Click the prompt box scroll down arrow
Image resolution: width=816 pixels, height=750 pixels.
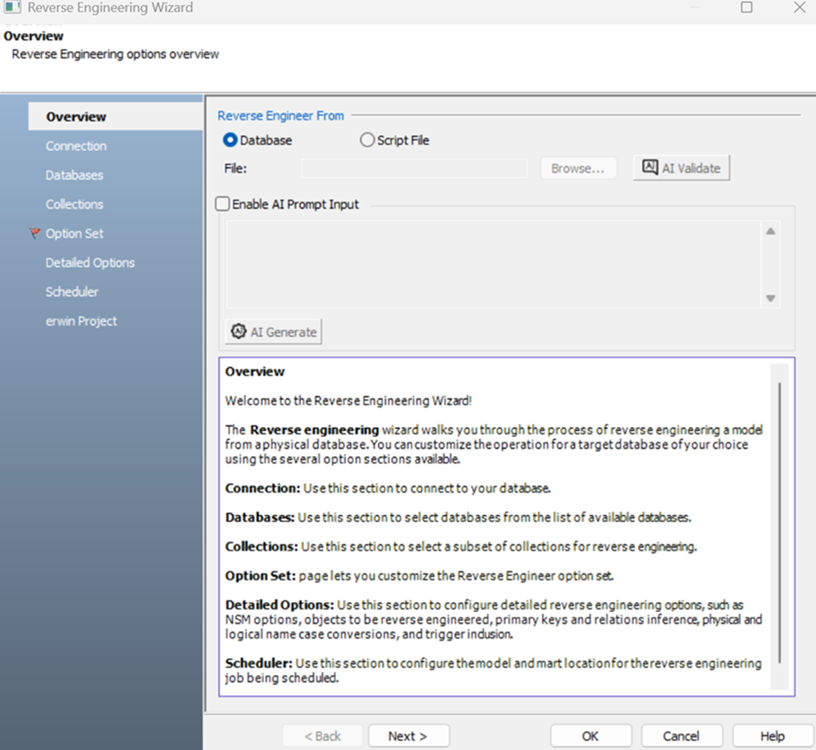pos(770,298)
